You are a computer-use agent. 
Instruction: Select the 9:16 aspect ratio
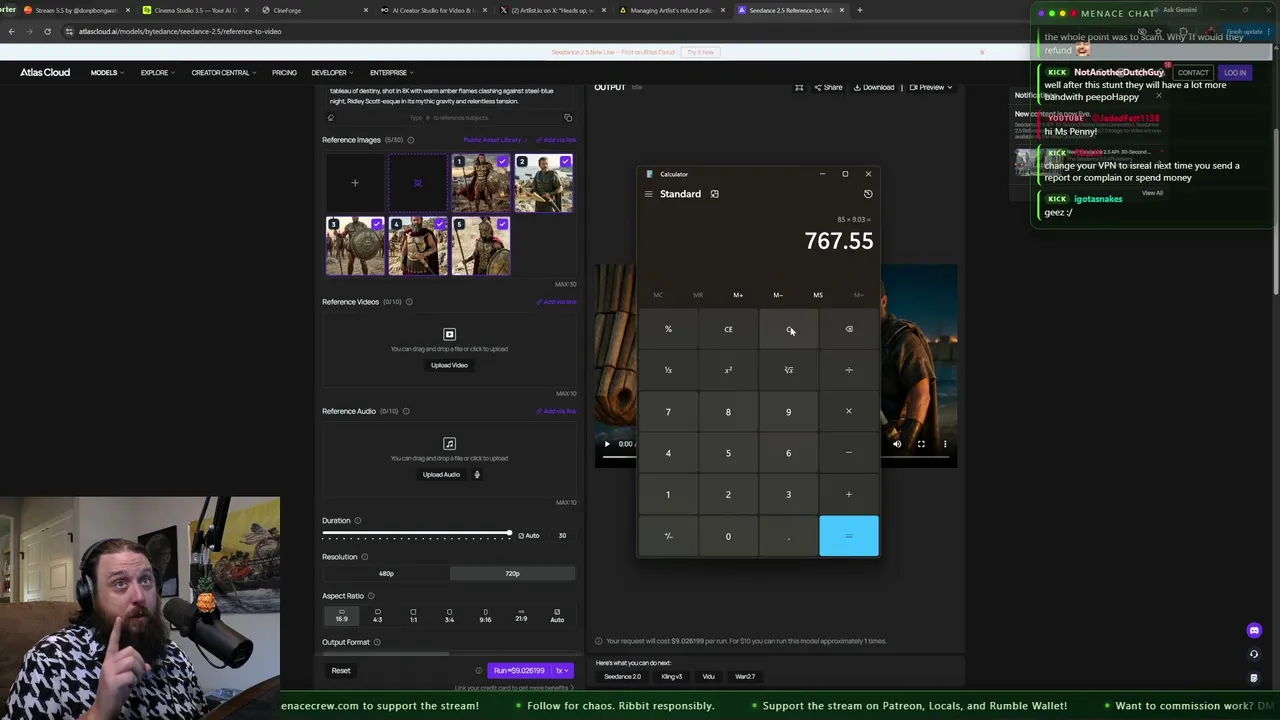(x=485, y=616)
